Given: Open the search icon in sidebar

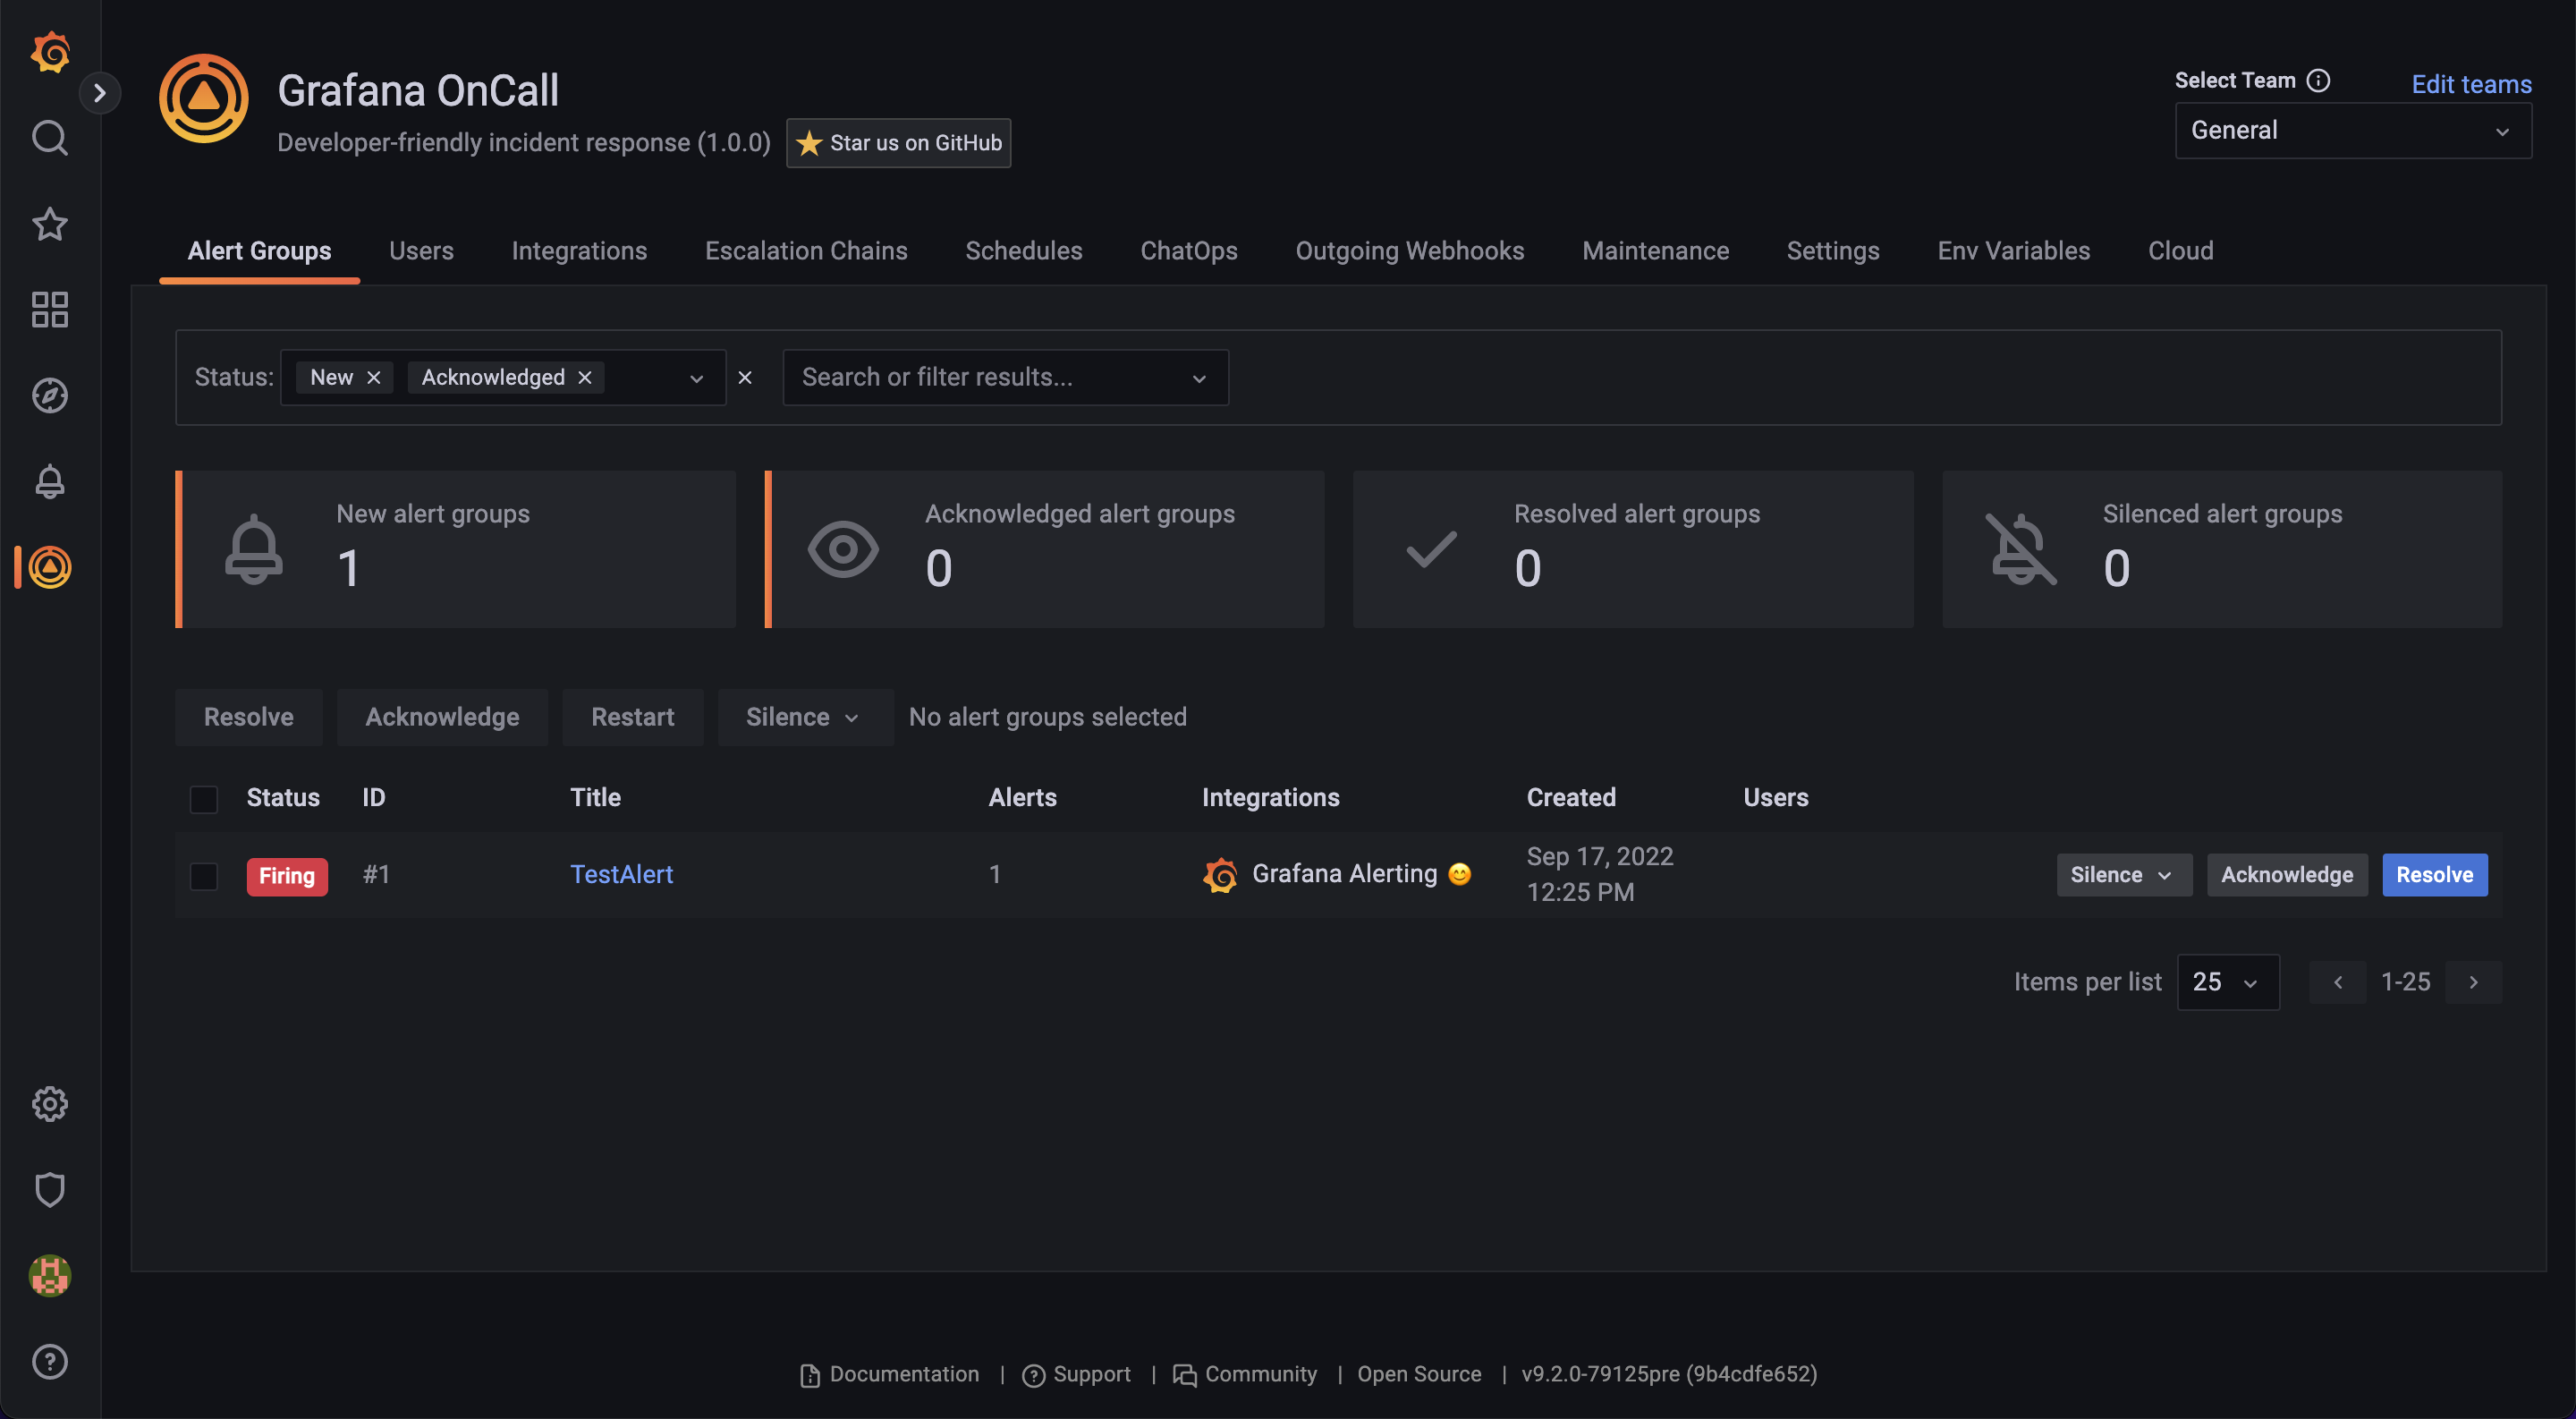Looking at the screenshot, I should [49, 138].
